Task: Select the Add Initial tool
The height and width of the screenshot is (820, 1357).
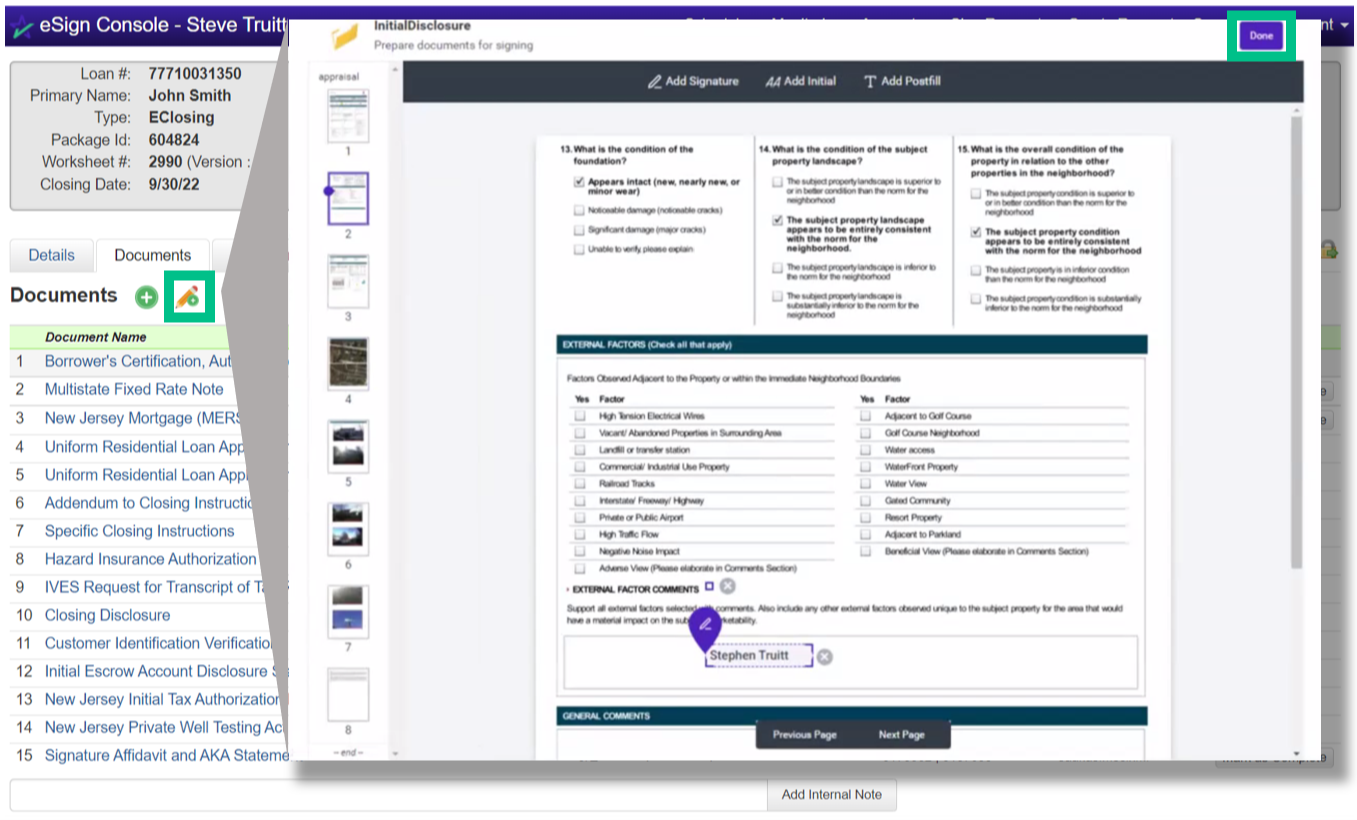Action: point(801,81)
